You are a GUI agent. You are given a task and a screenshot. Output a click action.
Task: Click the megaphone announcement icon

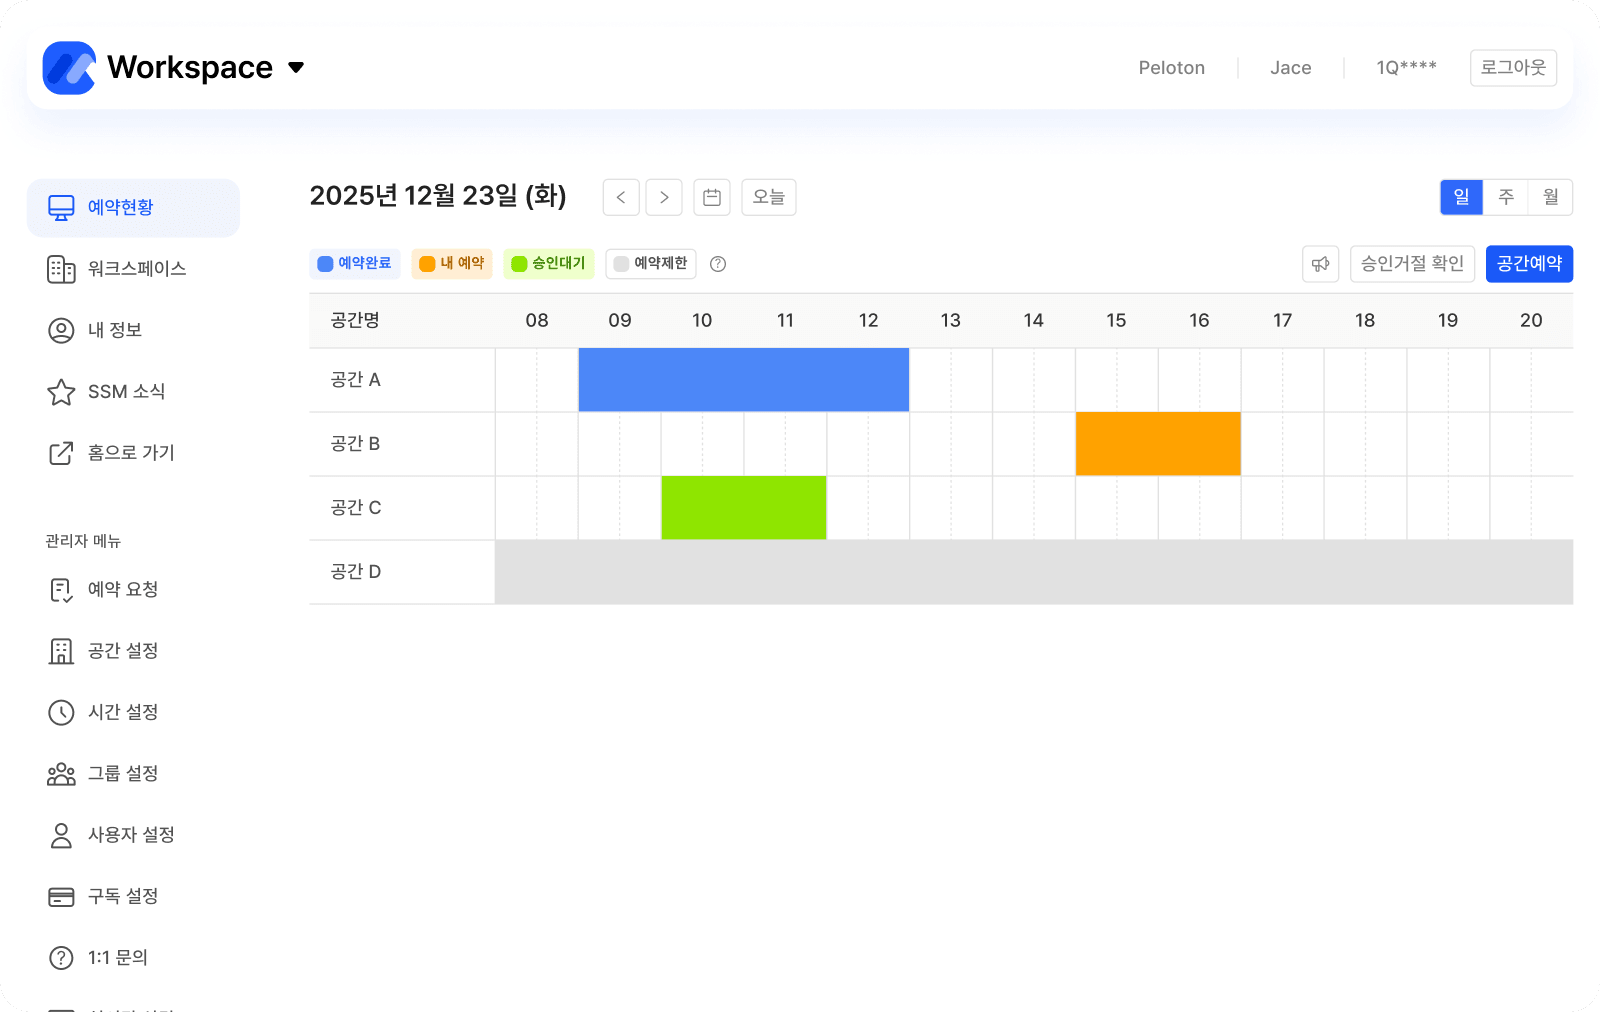1320,264
